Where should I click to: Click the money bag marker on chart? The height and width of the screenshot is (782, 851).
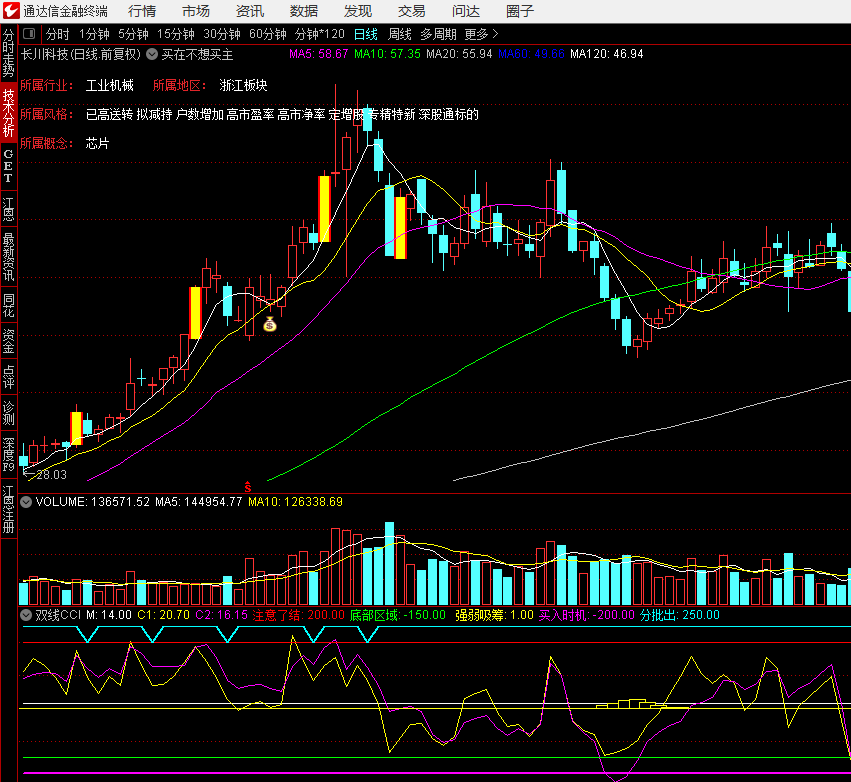click(269, 324)
